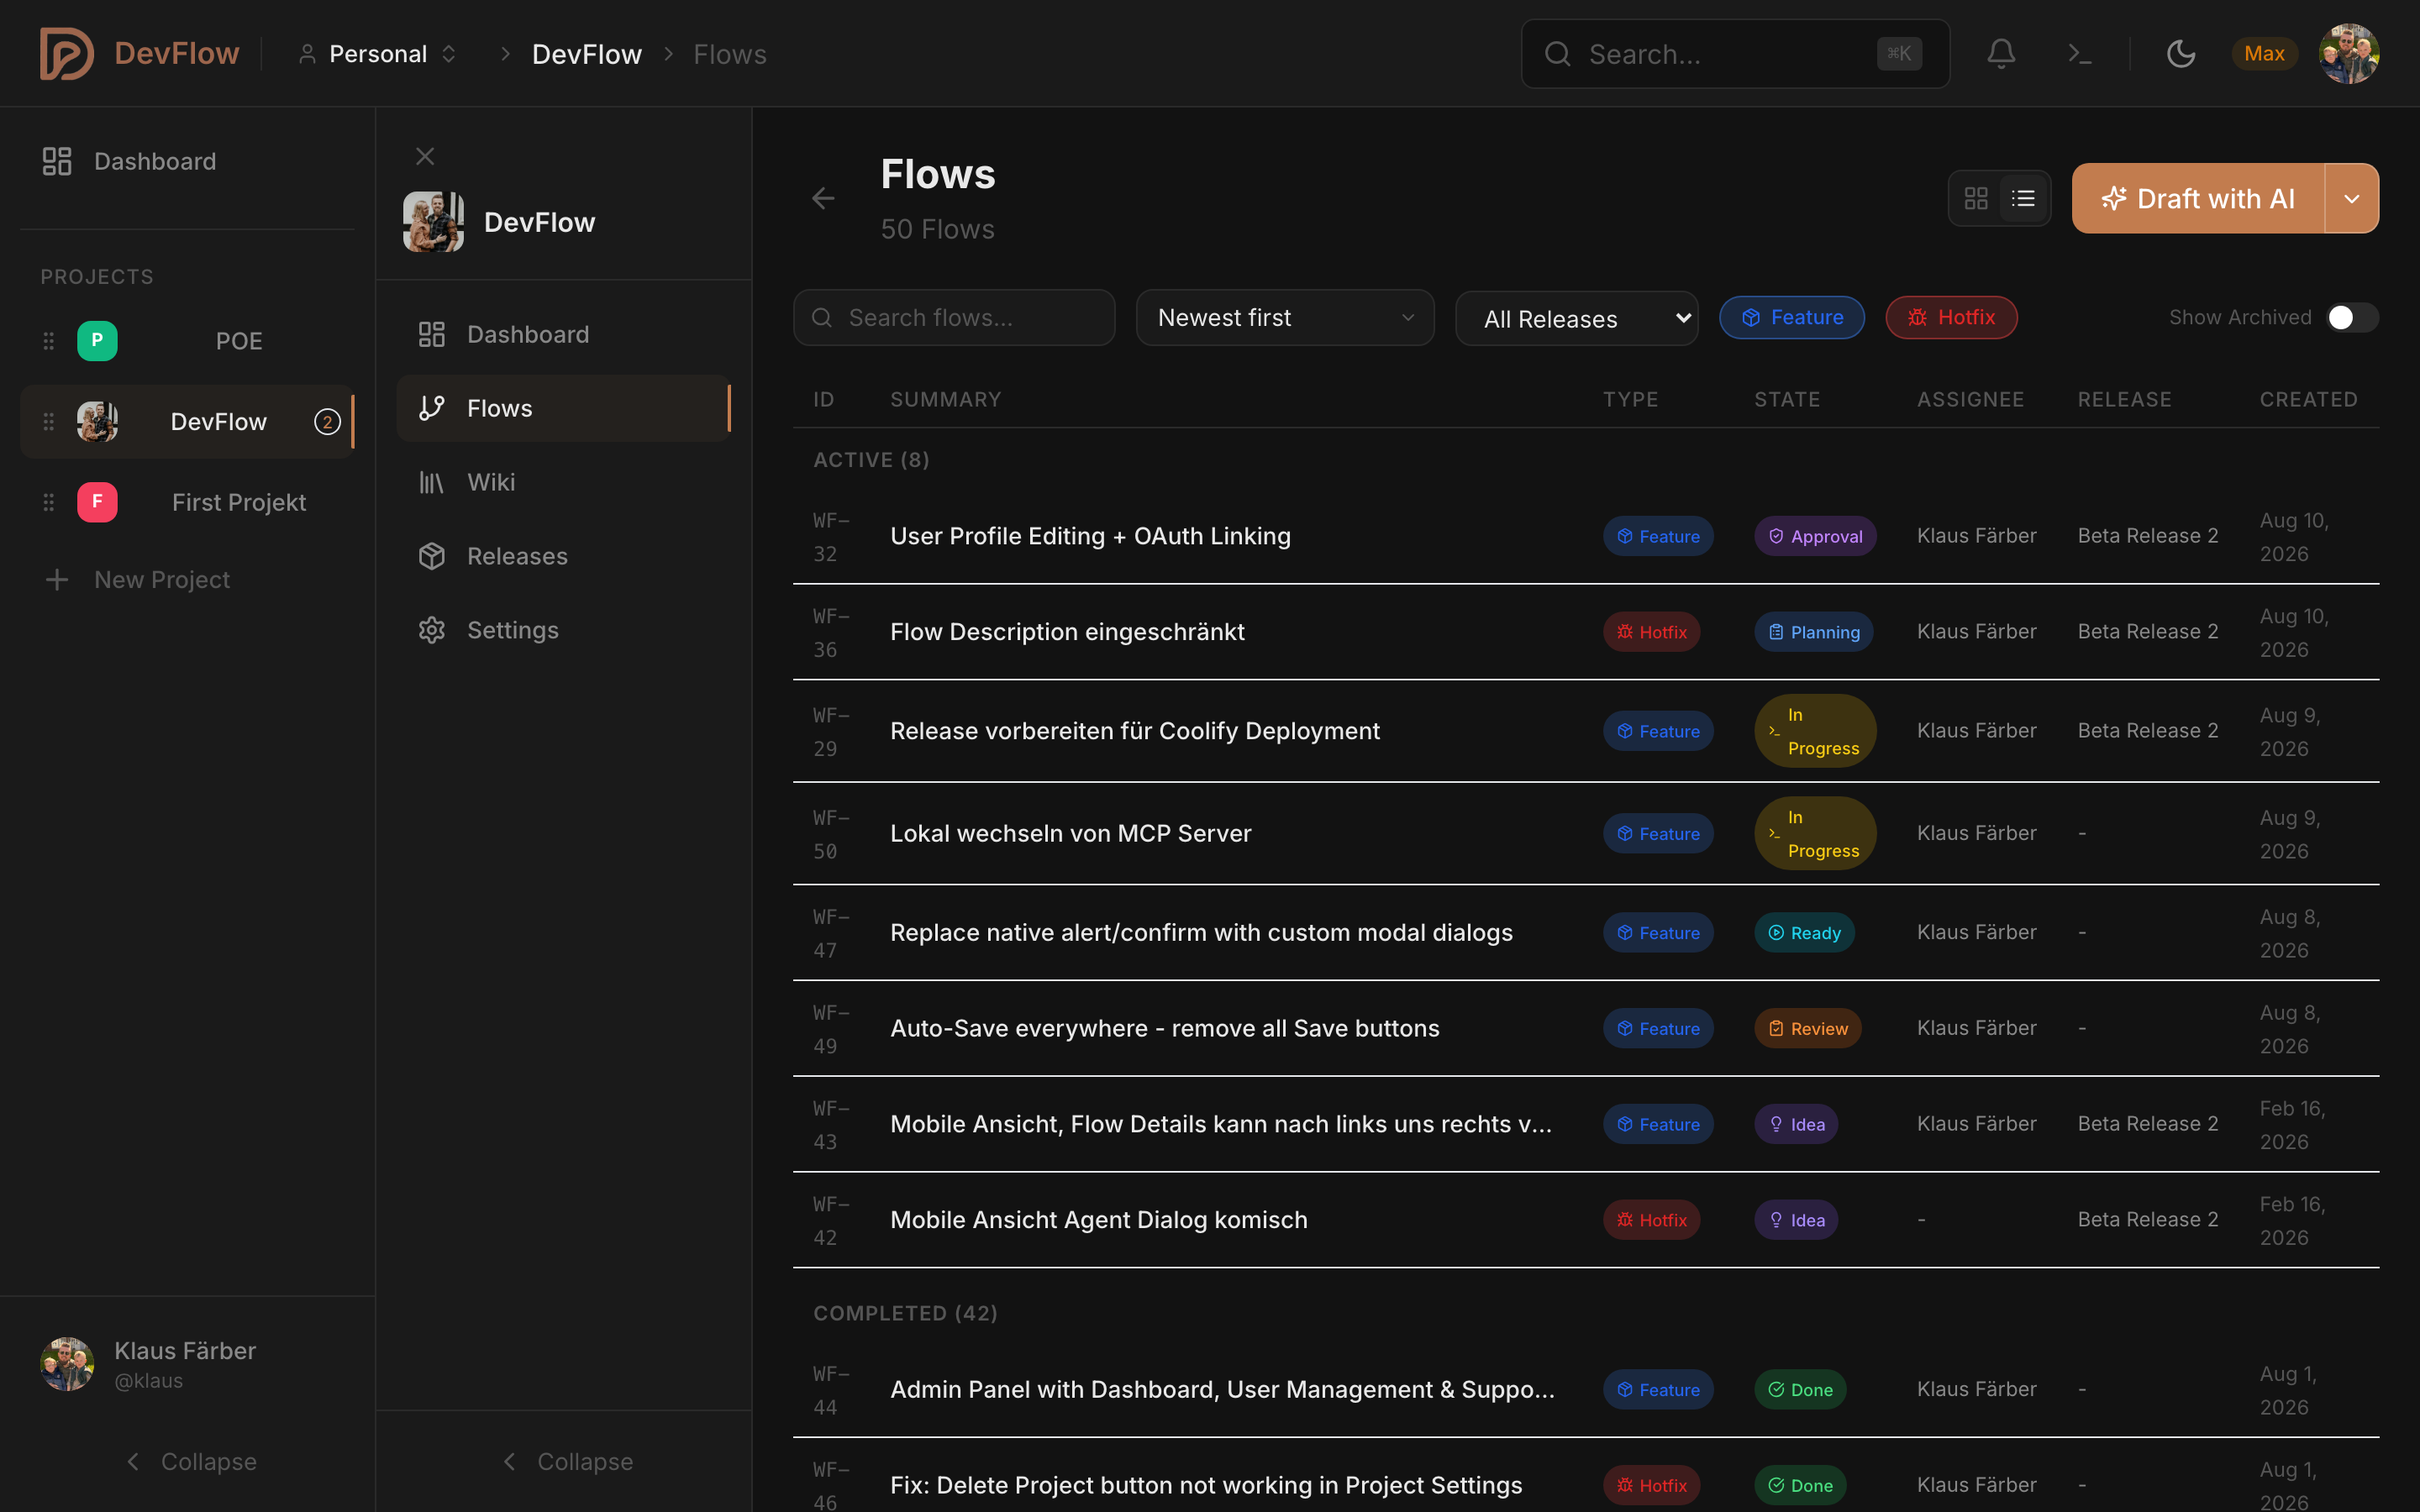Open the notifications bell
This screenshot has height=1512, width=2420.
pos(2001,54)
